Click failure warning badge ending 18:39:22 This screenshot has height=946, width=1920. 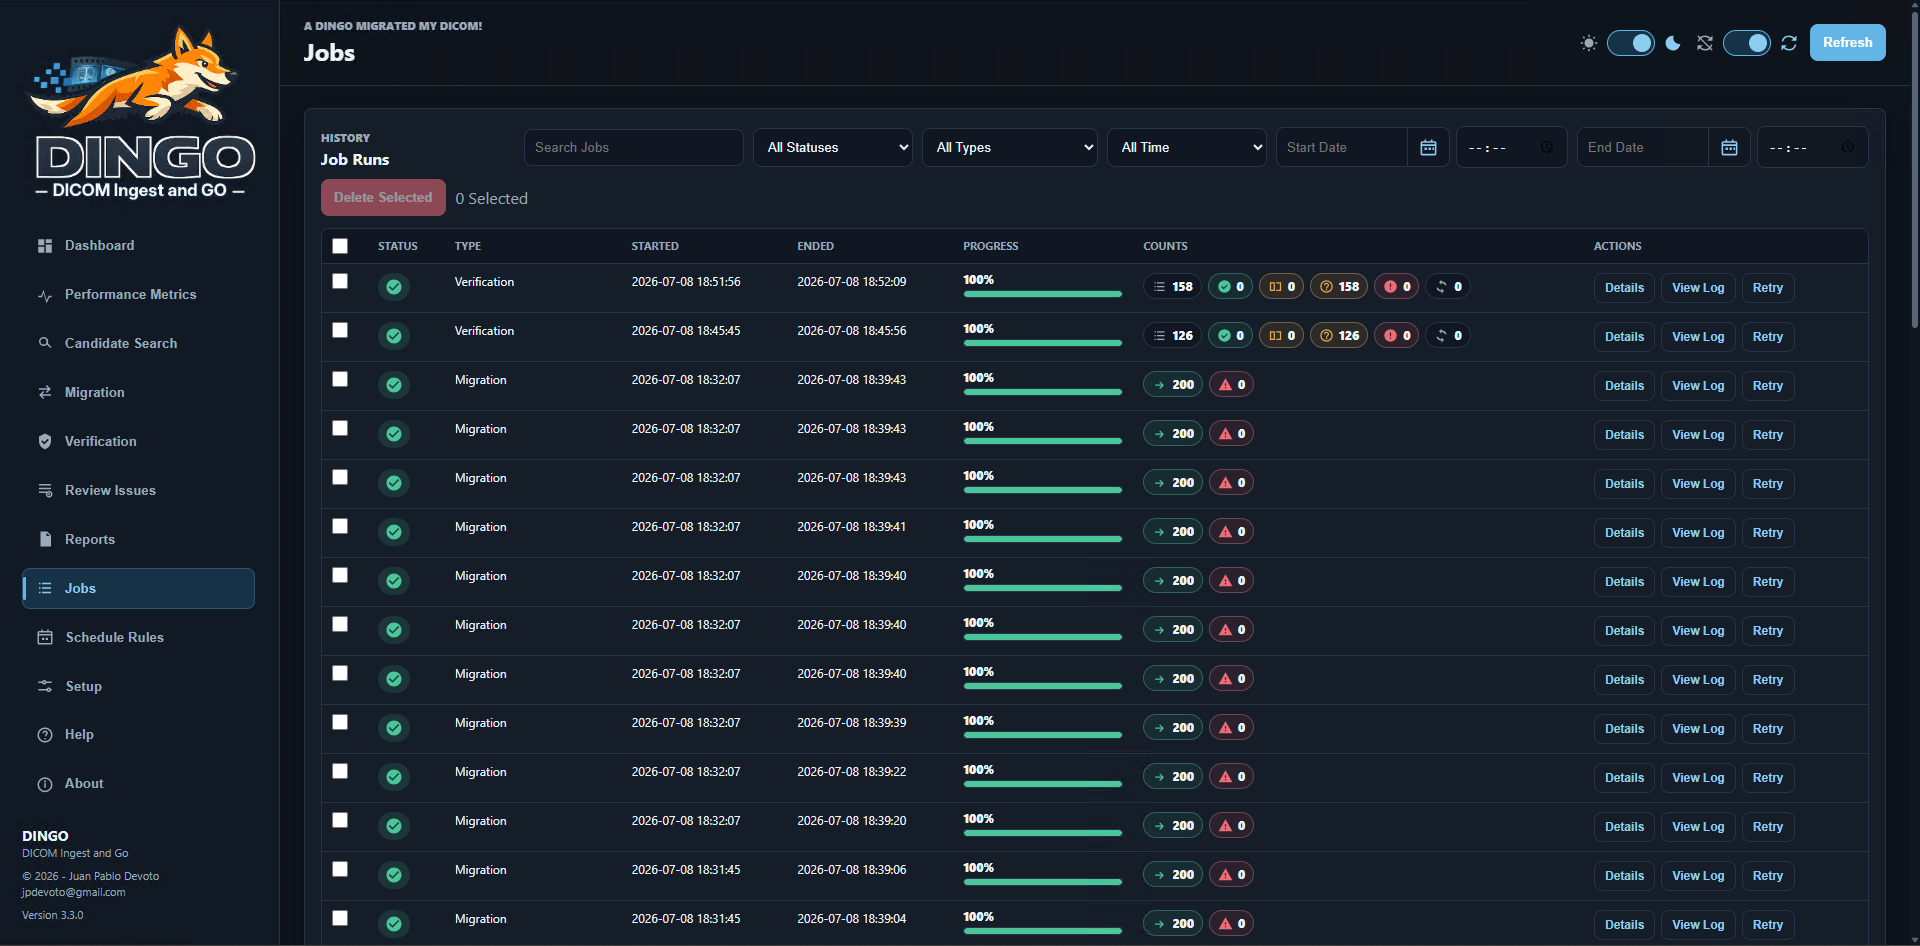(x=1232, y=777)
